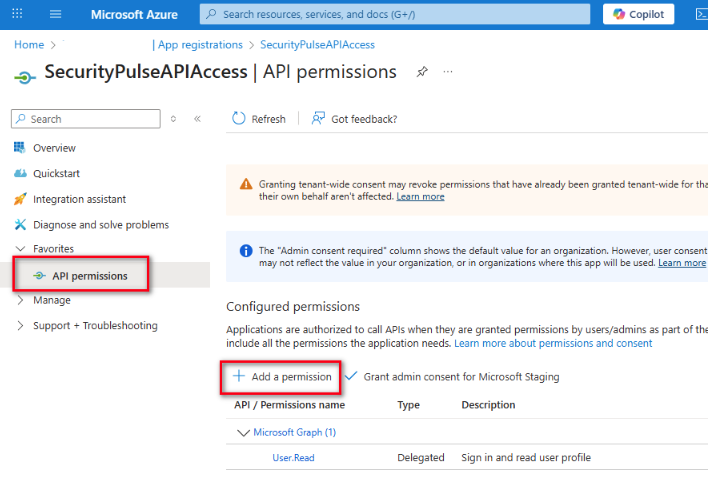
Task: Open the User.Read permission link
Action: pyautogui.click(x=293, y=458)
